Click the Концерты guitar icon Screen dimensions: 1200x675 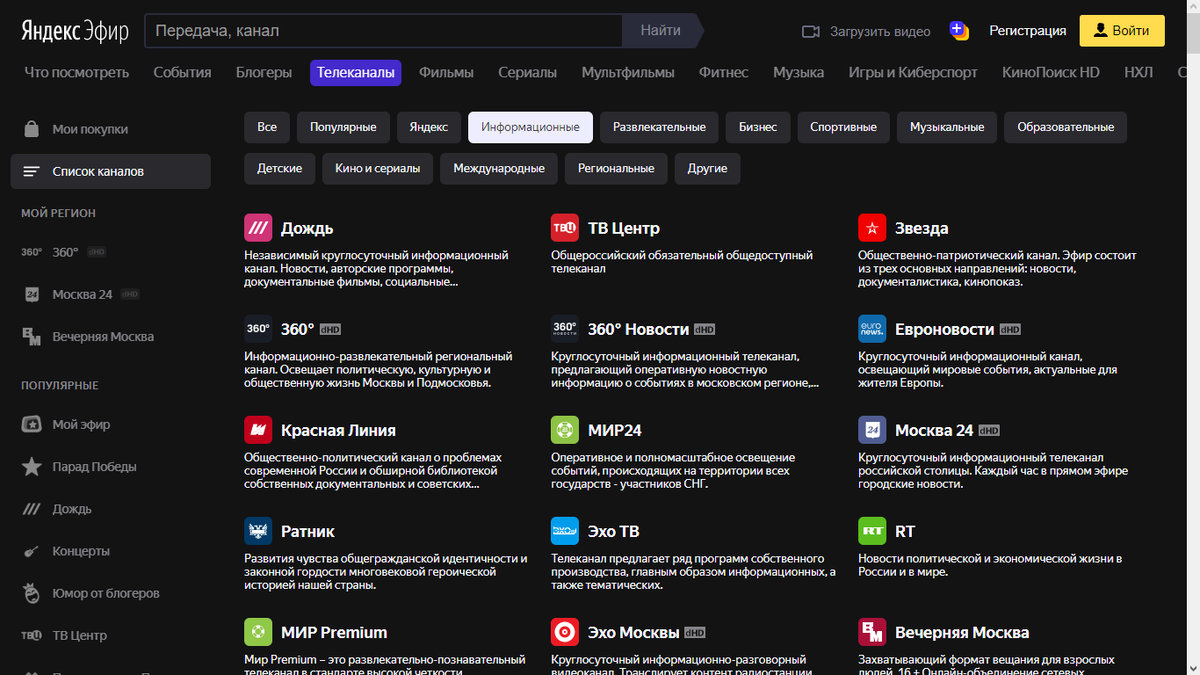[32, 551]
